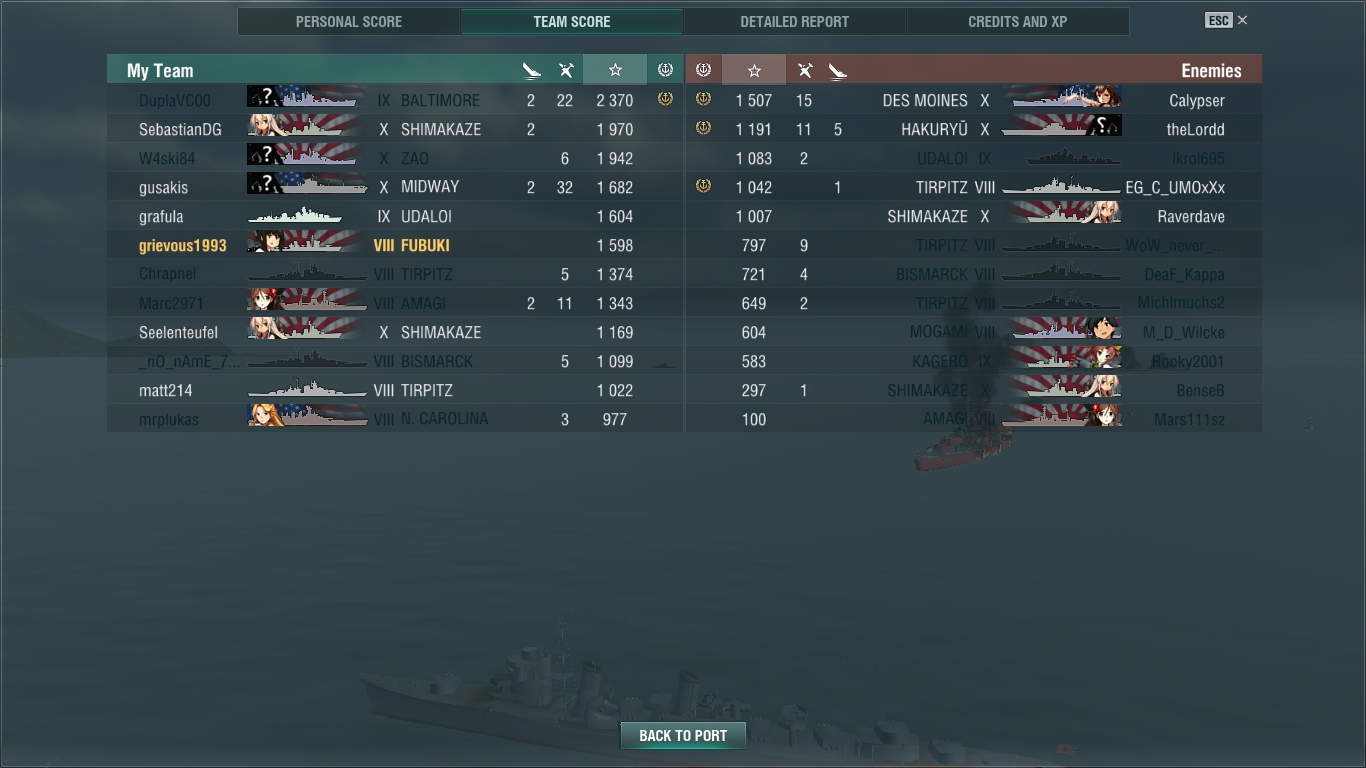Screen dimensions: 1366x768
Task: Sort My Team by aircraft destroyed icon
Action: tap(531, 70)
